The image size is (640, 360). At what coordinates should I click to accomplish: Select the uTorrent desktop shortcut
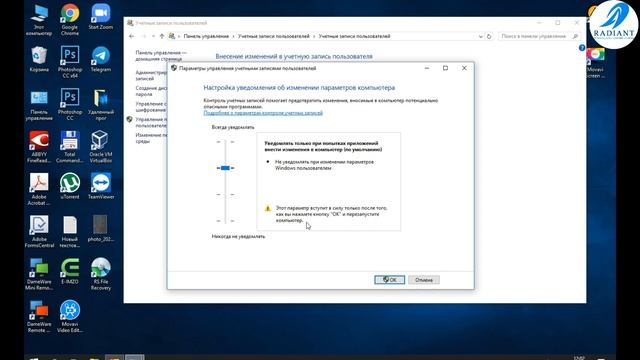point(70,186)
